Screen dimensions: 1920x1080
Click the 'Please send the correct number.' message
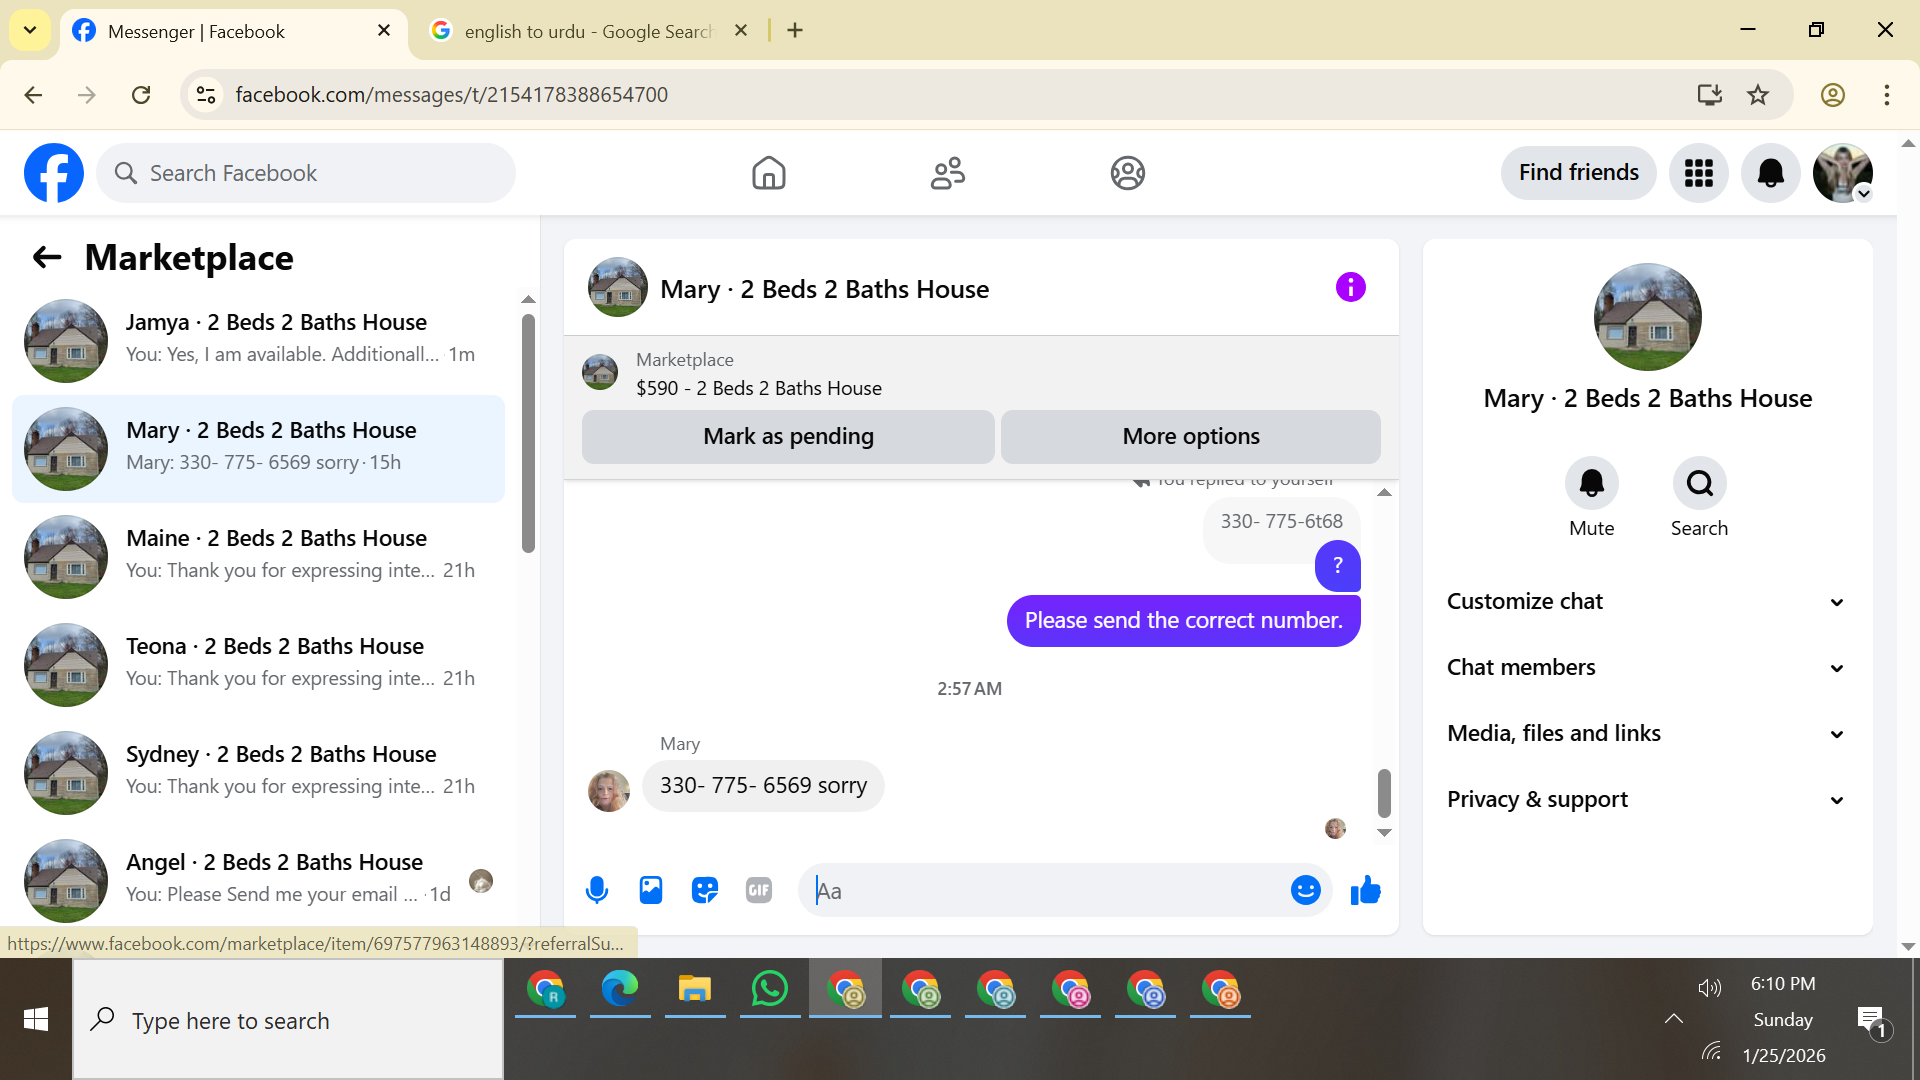pyautogui.click(x=1183, y=621)
